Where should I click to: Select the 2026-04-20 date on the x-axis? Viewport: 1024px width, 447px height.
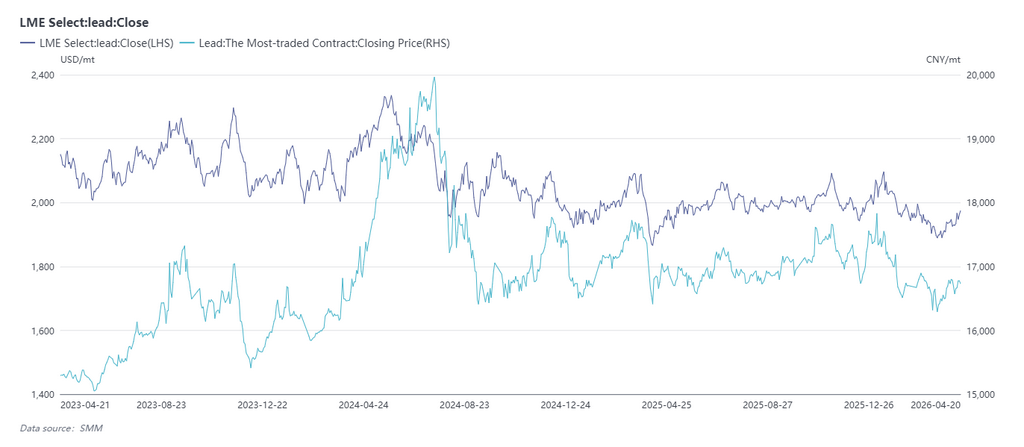(933, 407)
